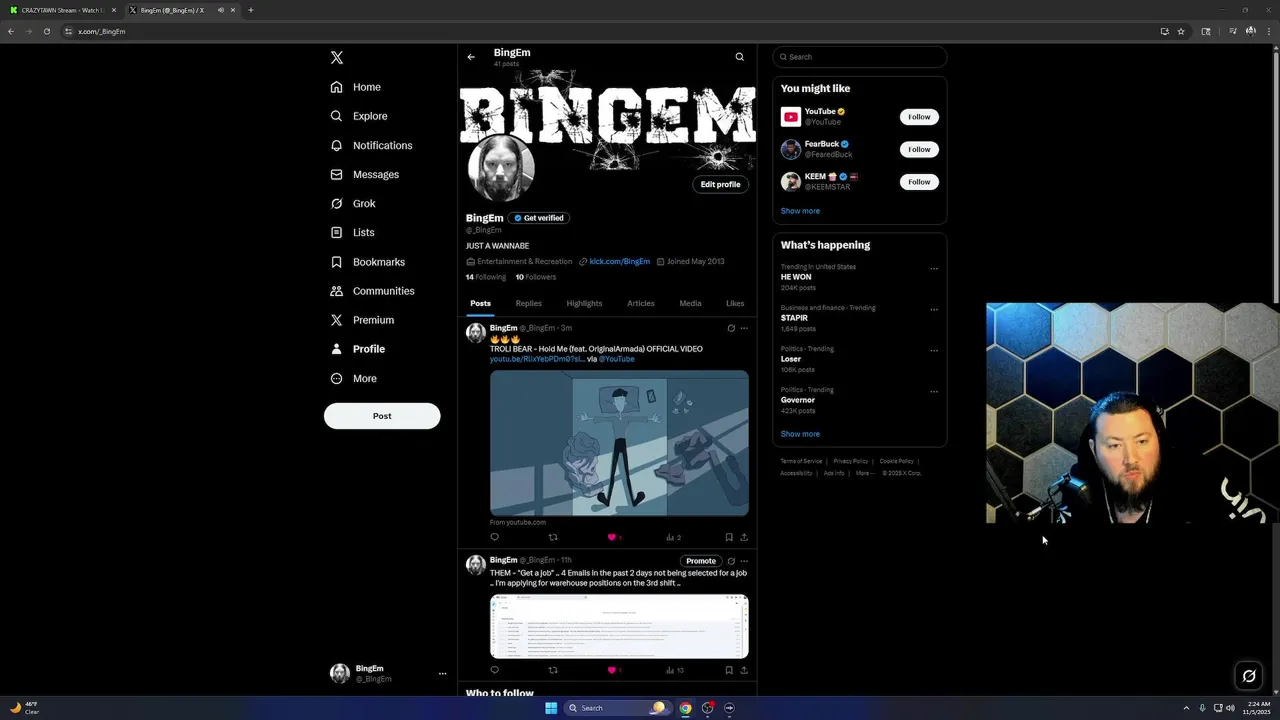Click Grok icon on TROLLBEAR post

(731, 328)
